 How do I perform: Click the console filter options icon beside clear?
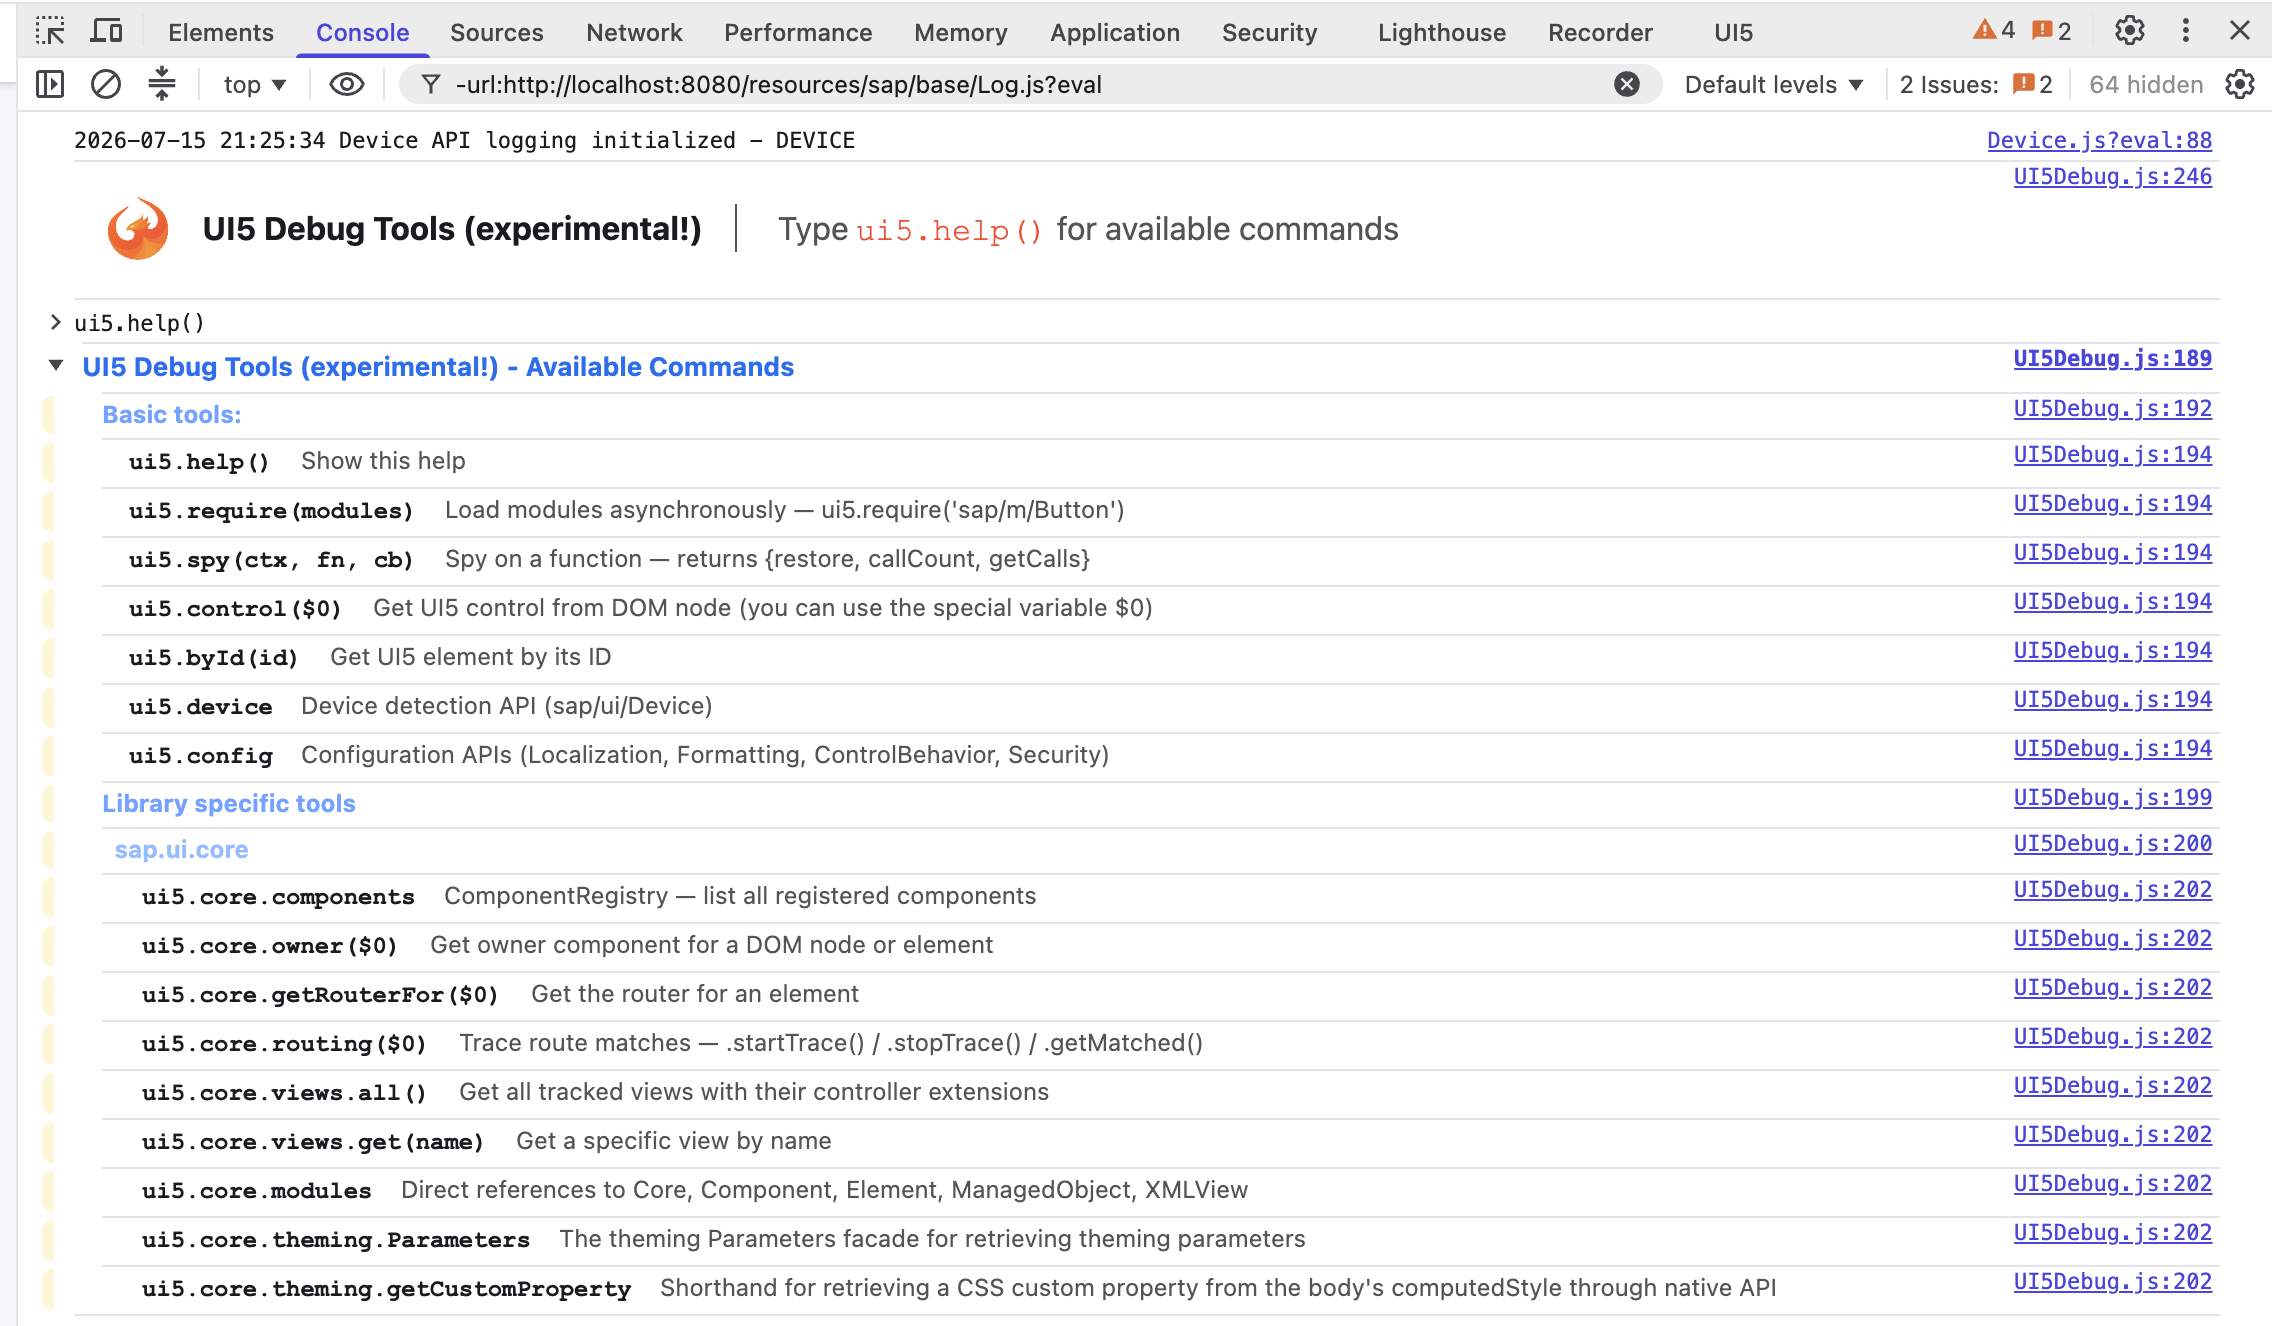[x=162, y=84]
